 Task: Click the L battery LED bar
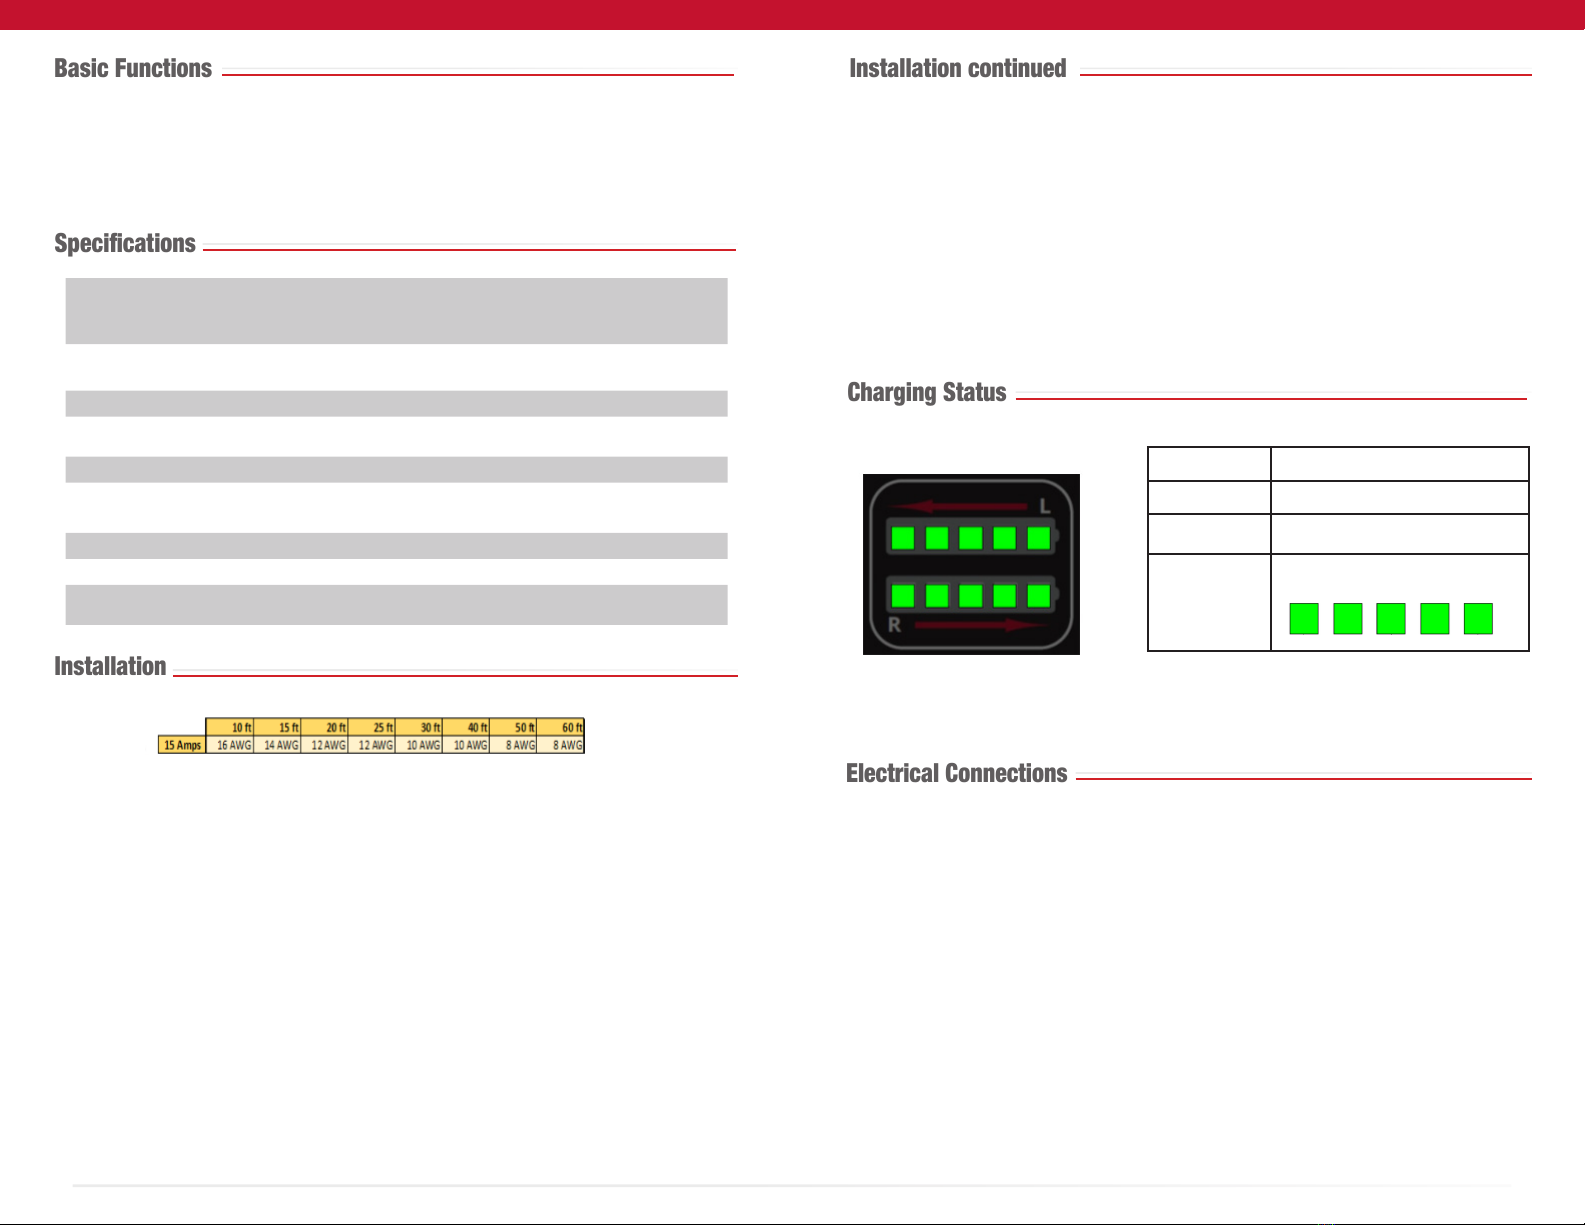[971, 538]
